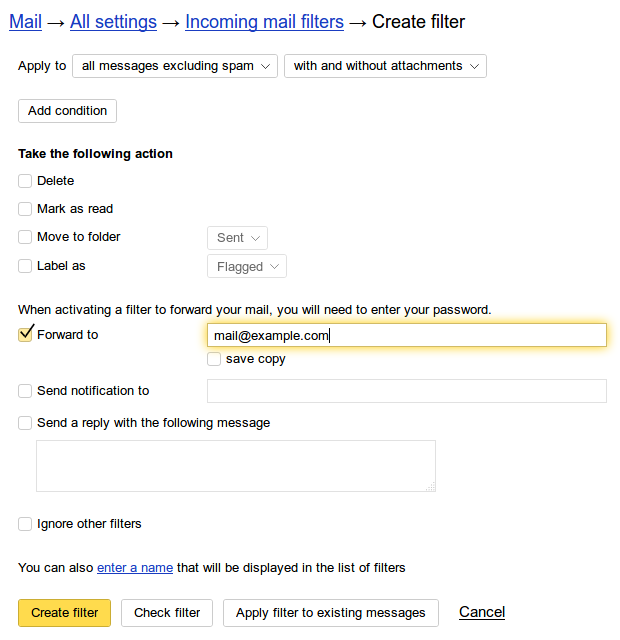Check the Move to folder box
This screenshot has width=620, height=640.
tap(25, 237)
